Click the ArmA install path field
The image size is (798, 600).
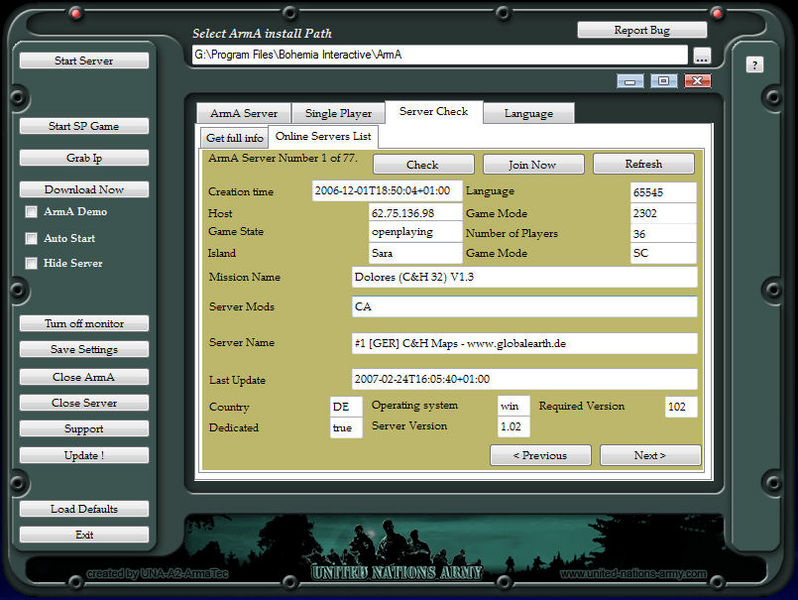click(439, 56)
